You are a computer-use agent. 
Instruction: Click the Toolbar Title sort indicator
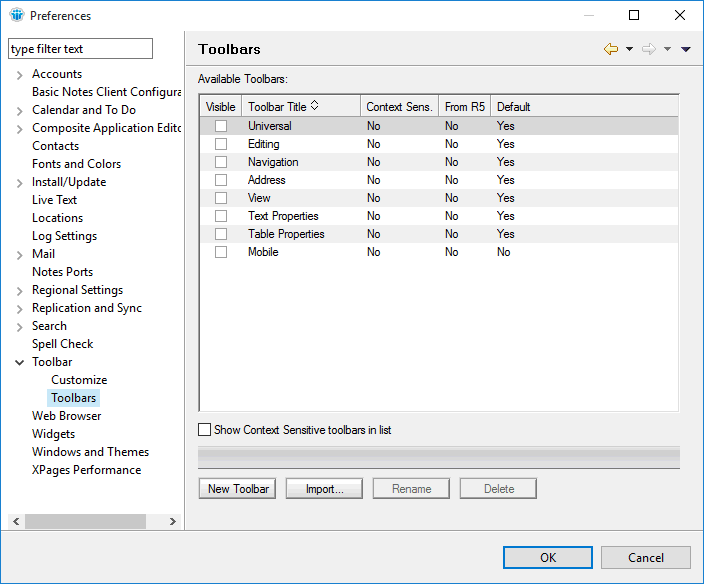[x=315, y=106]
